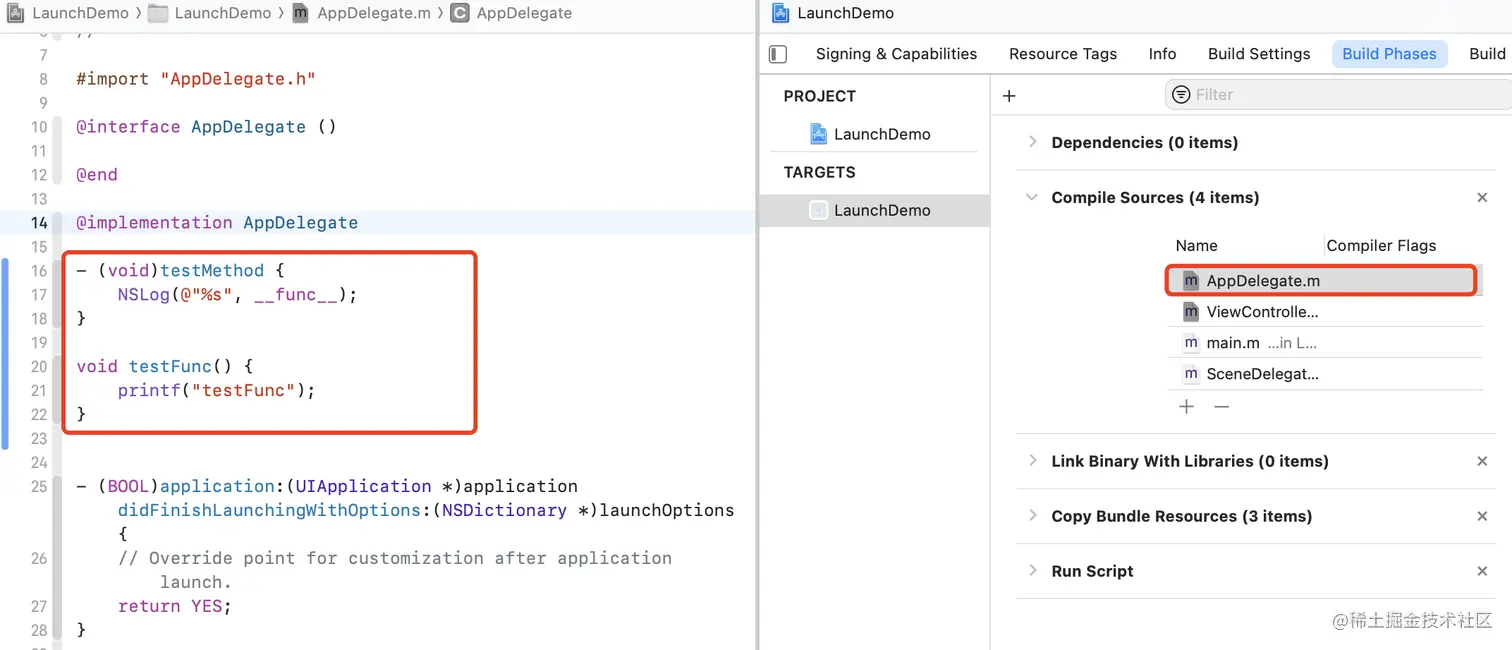Click the printf("testFunc"); line
The width and height of the screenshot is (1512, 650).
(x=217, y=390)
